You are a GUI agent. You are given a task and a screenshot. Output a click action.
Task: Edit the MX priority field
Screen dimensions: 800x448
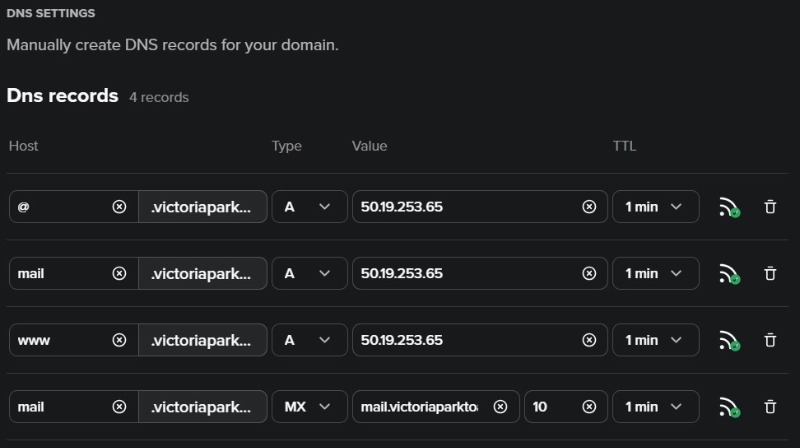tap(554, 407)
